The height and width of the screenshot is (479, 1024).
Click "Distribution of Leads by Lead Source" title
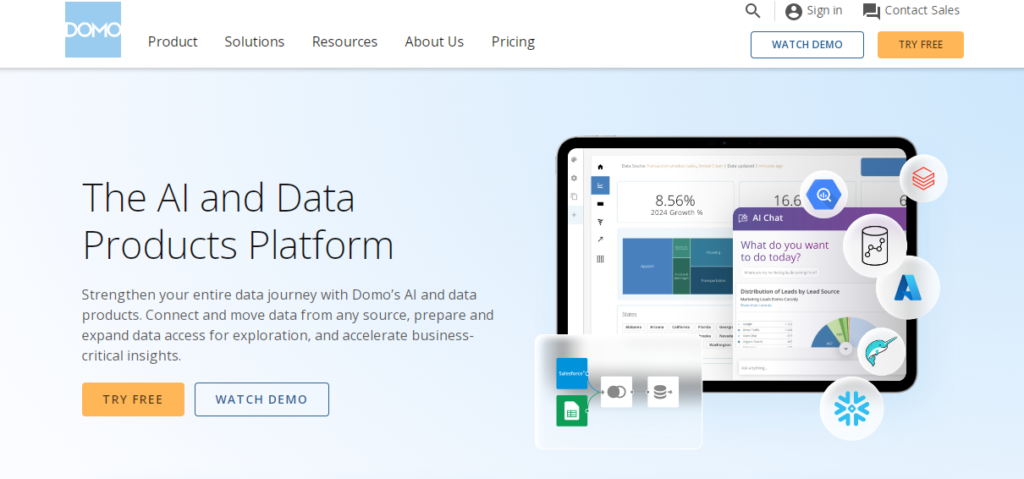coord(790,291)
